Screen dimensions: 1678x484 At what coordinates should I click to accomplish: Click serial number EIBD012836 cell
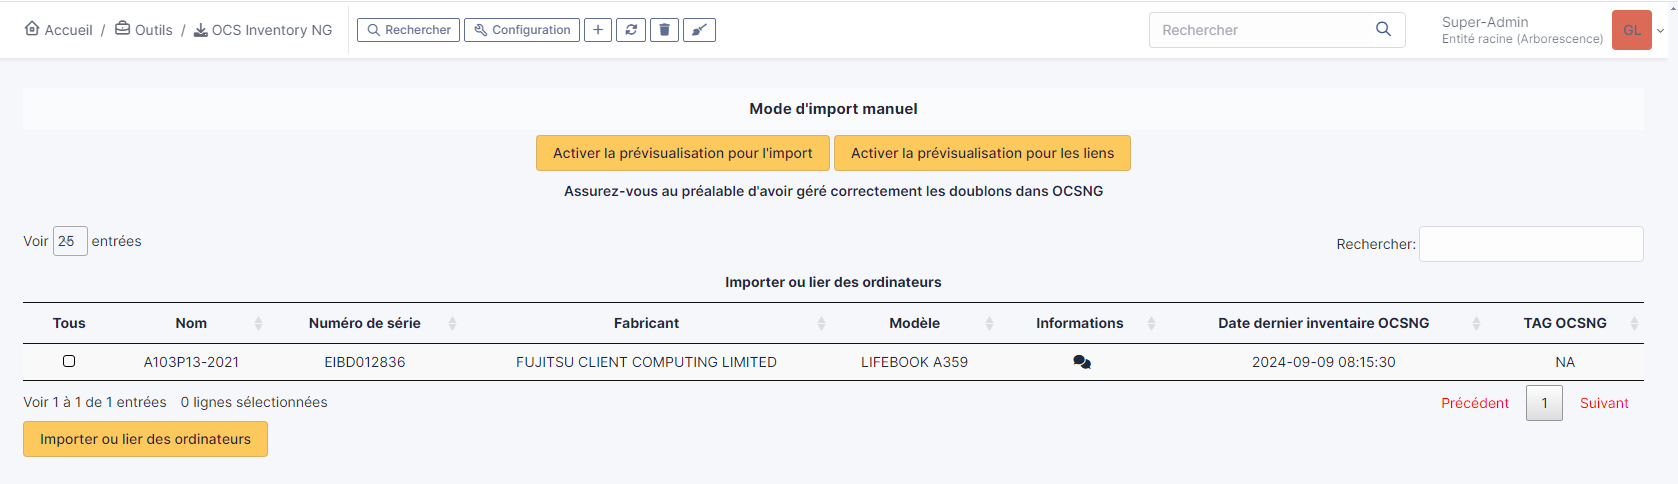[365, 362]
